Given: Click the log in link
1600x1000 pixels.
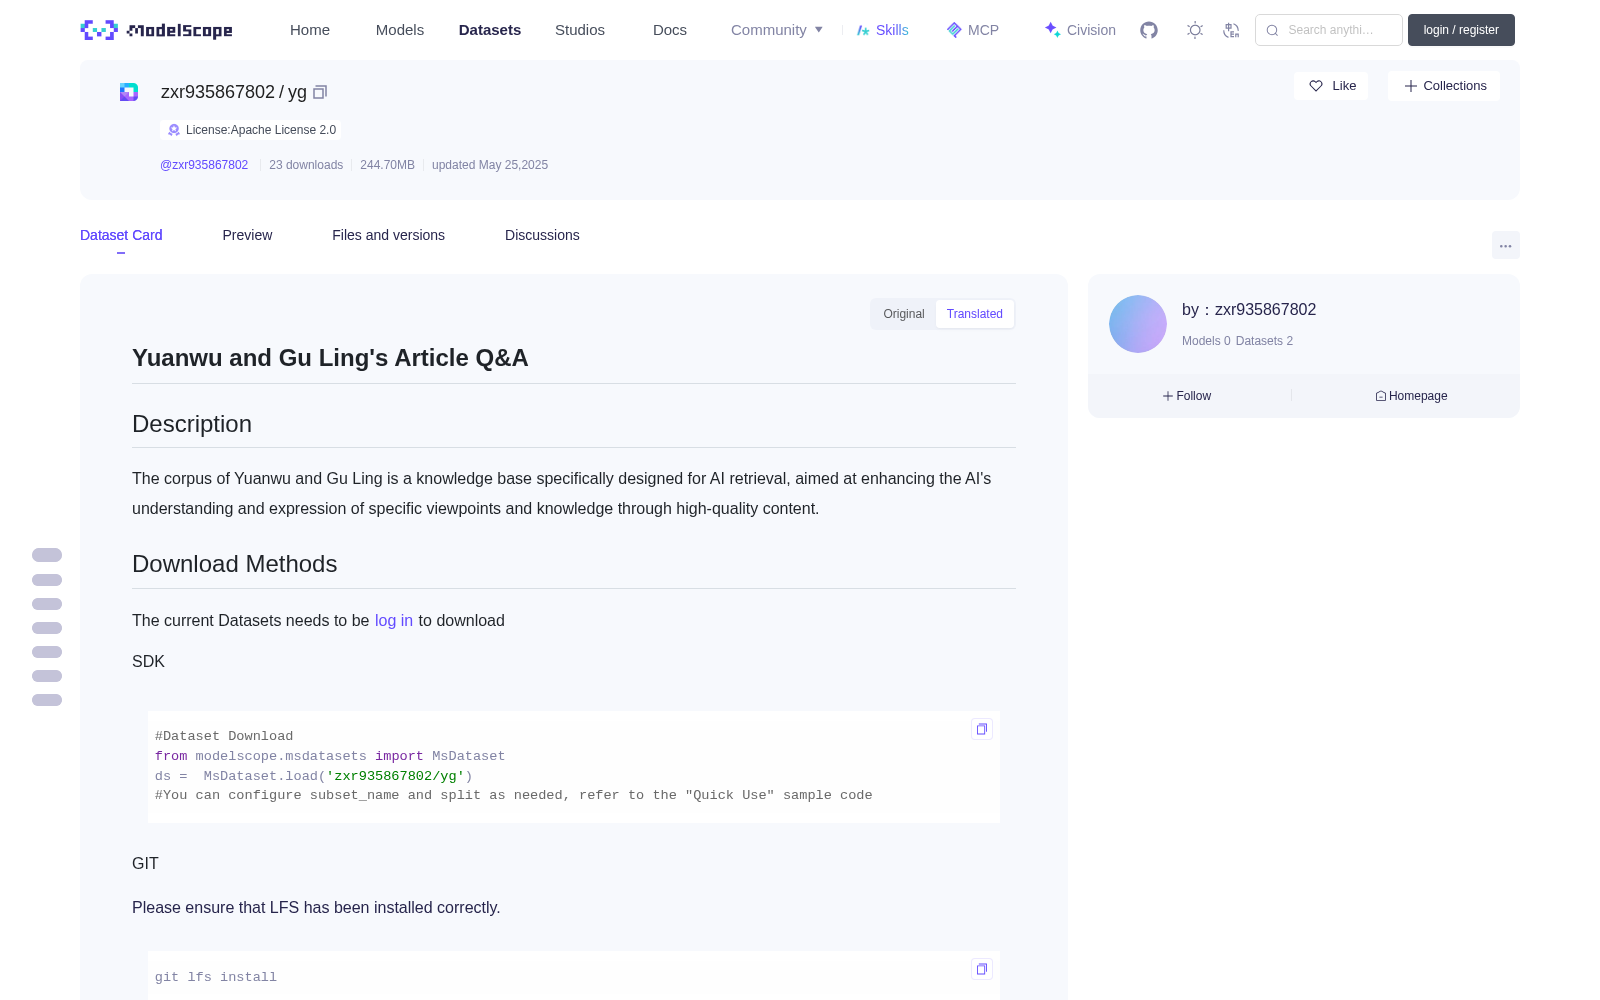Looking at the screenshot, I should (x=394, y=621).
